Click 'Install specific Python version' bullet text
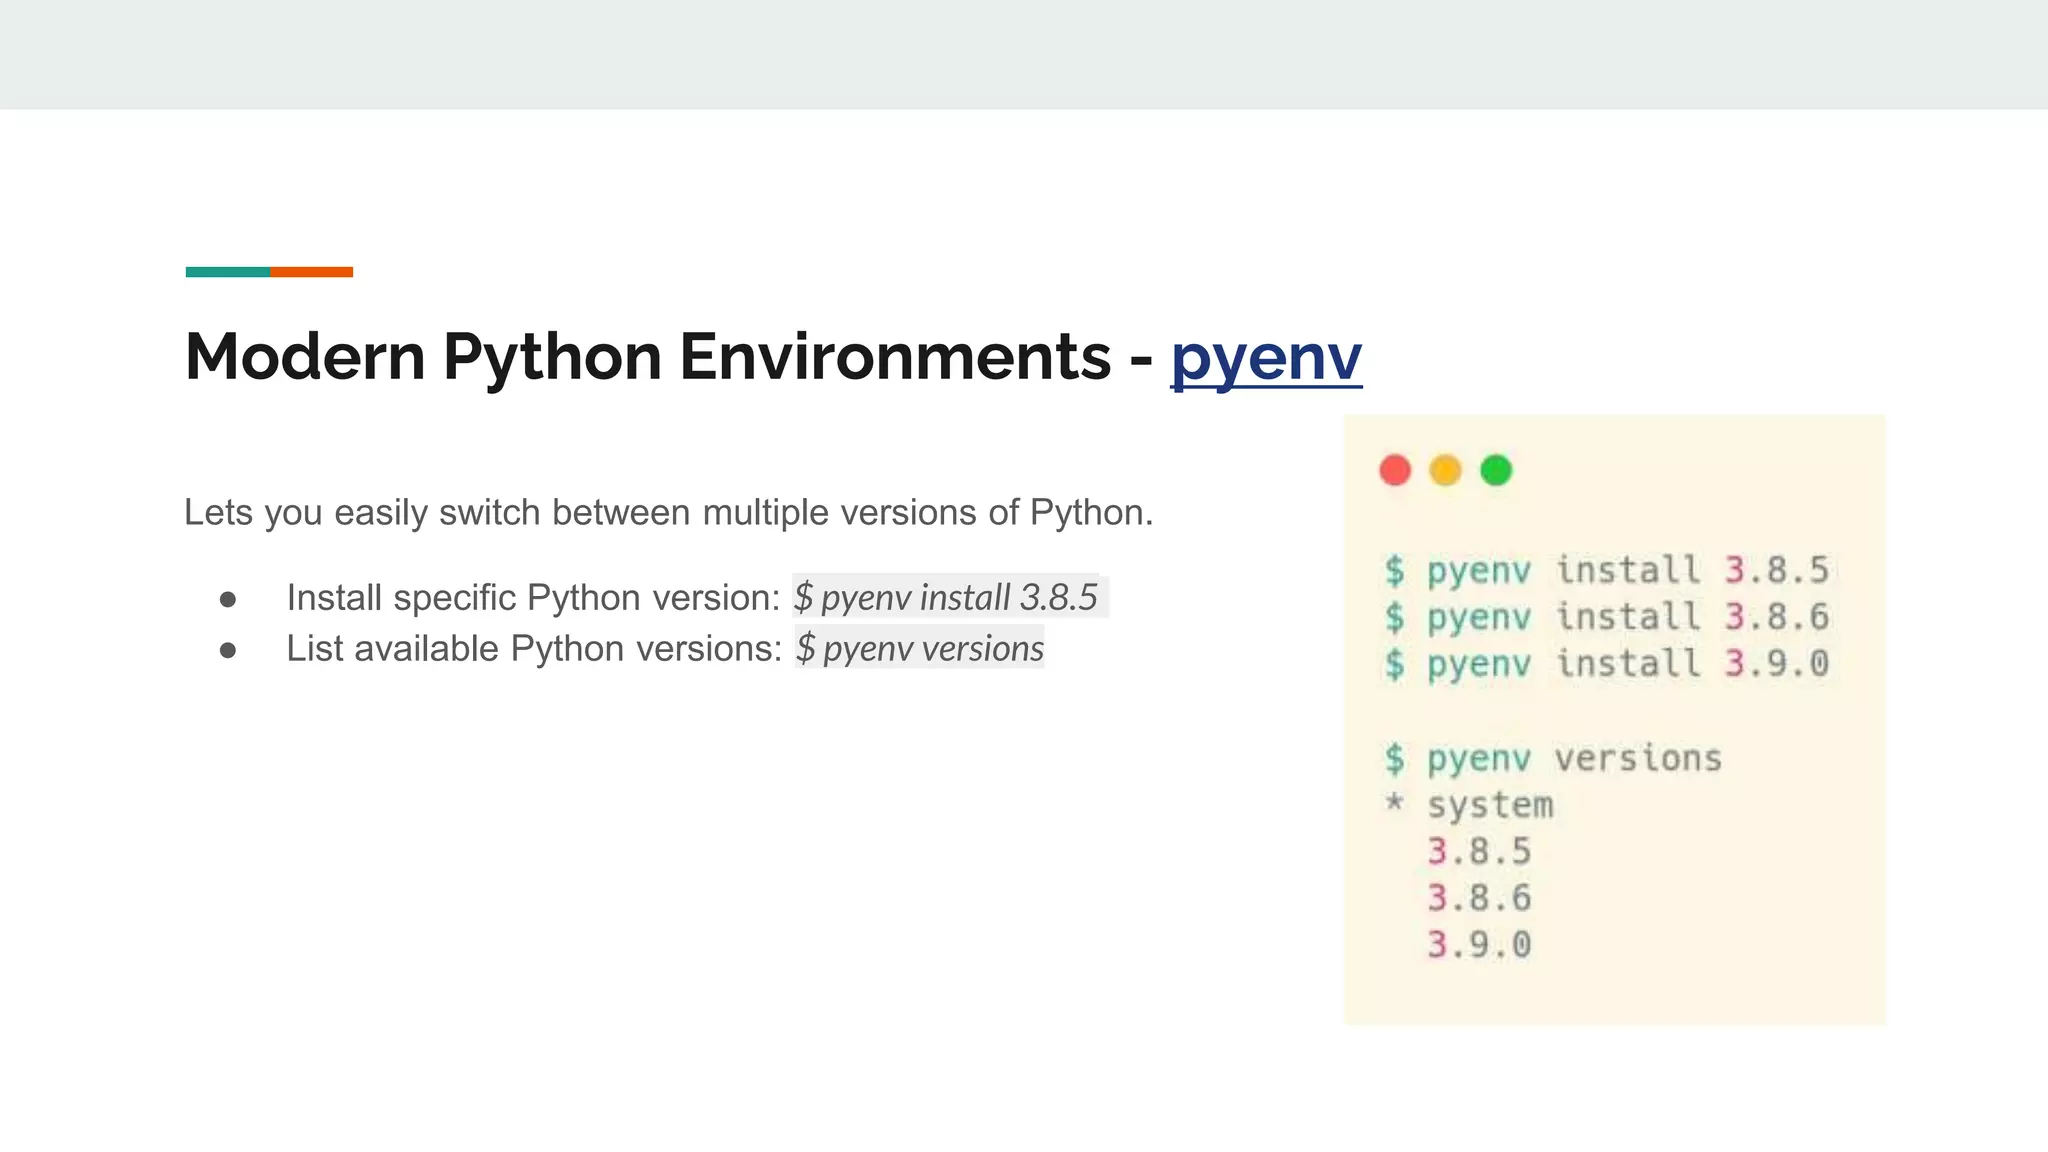Image resolution: width=2048 pixels, height=1152 pixels. [x=532, y=598]
